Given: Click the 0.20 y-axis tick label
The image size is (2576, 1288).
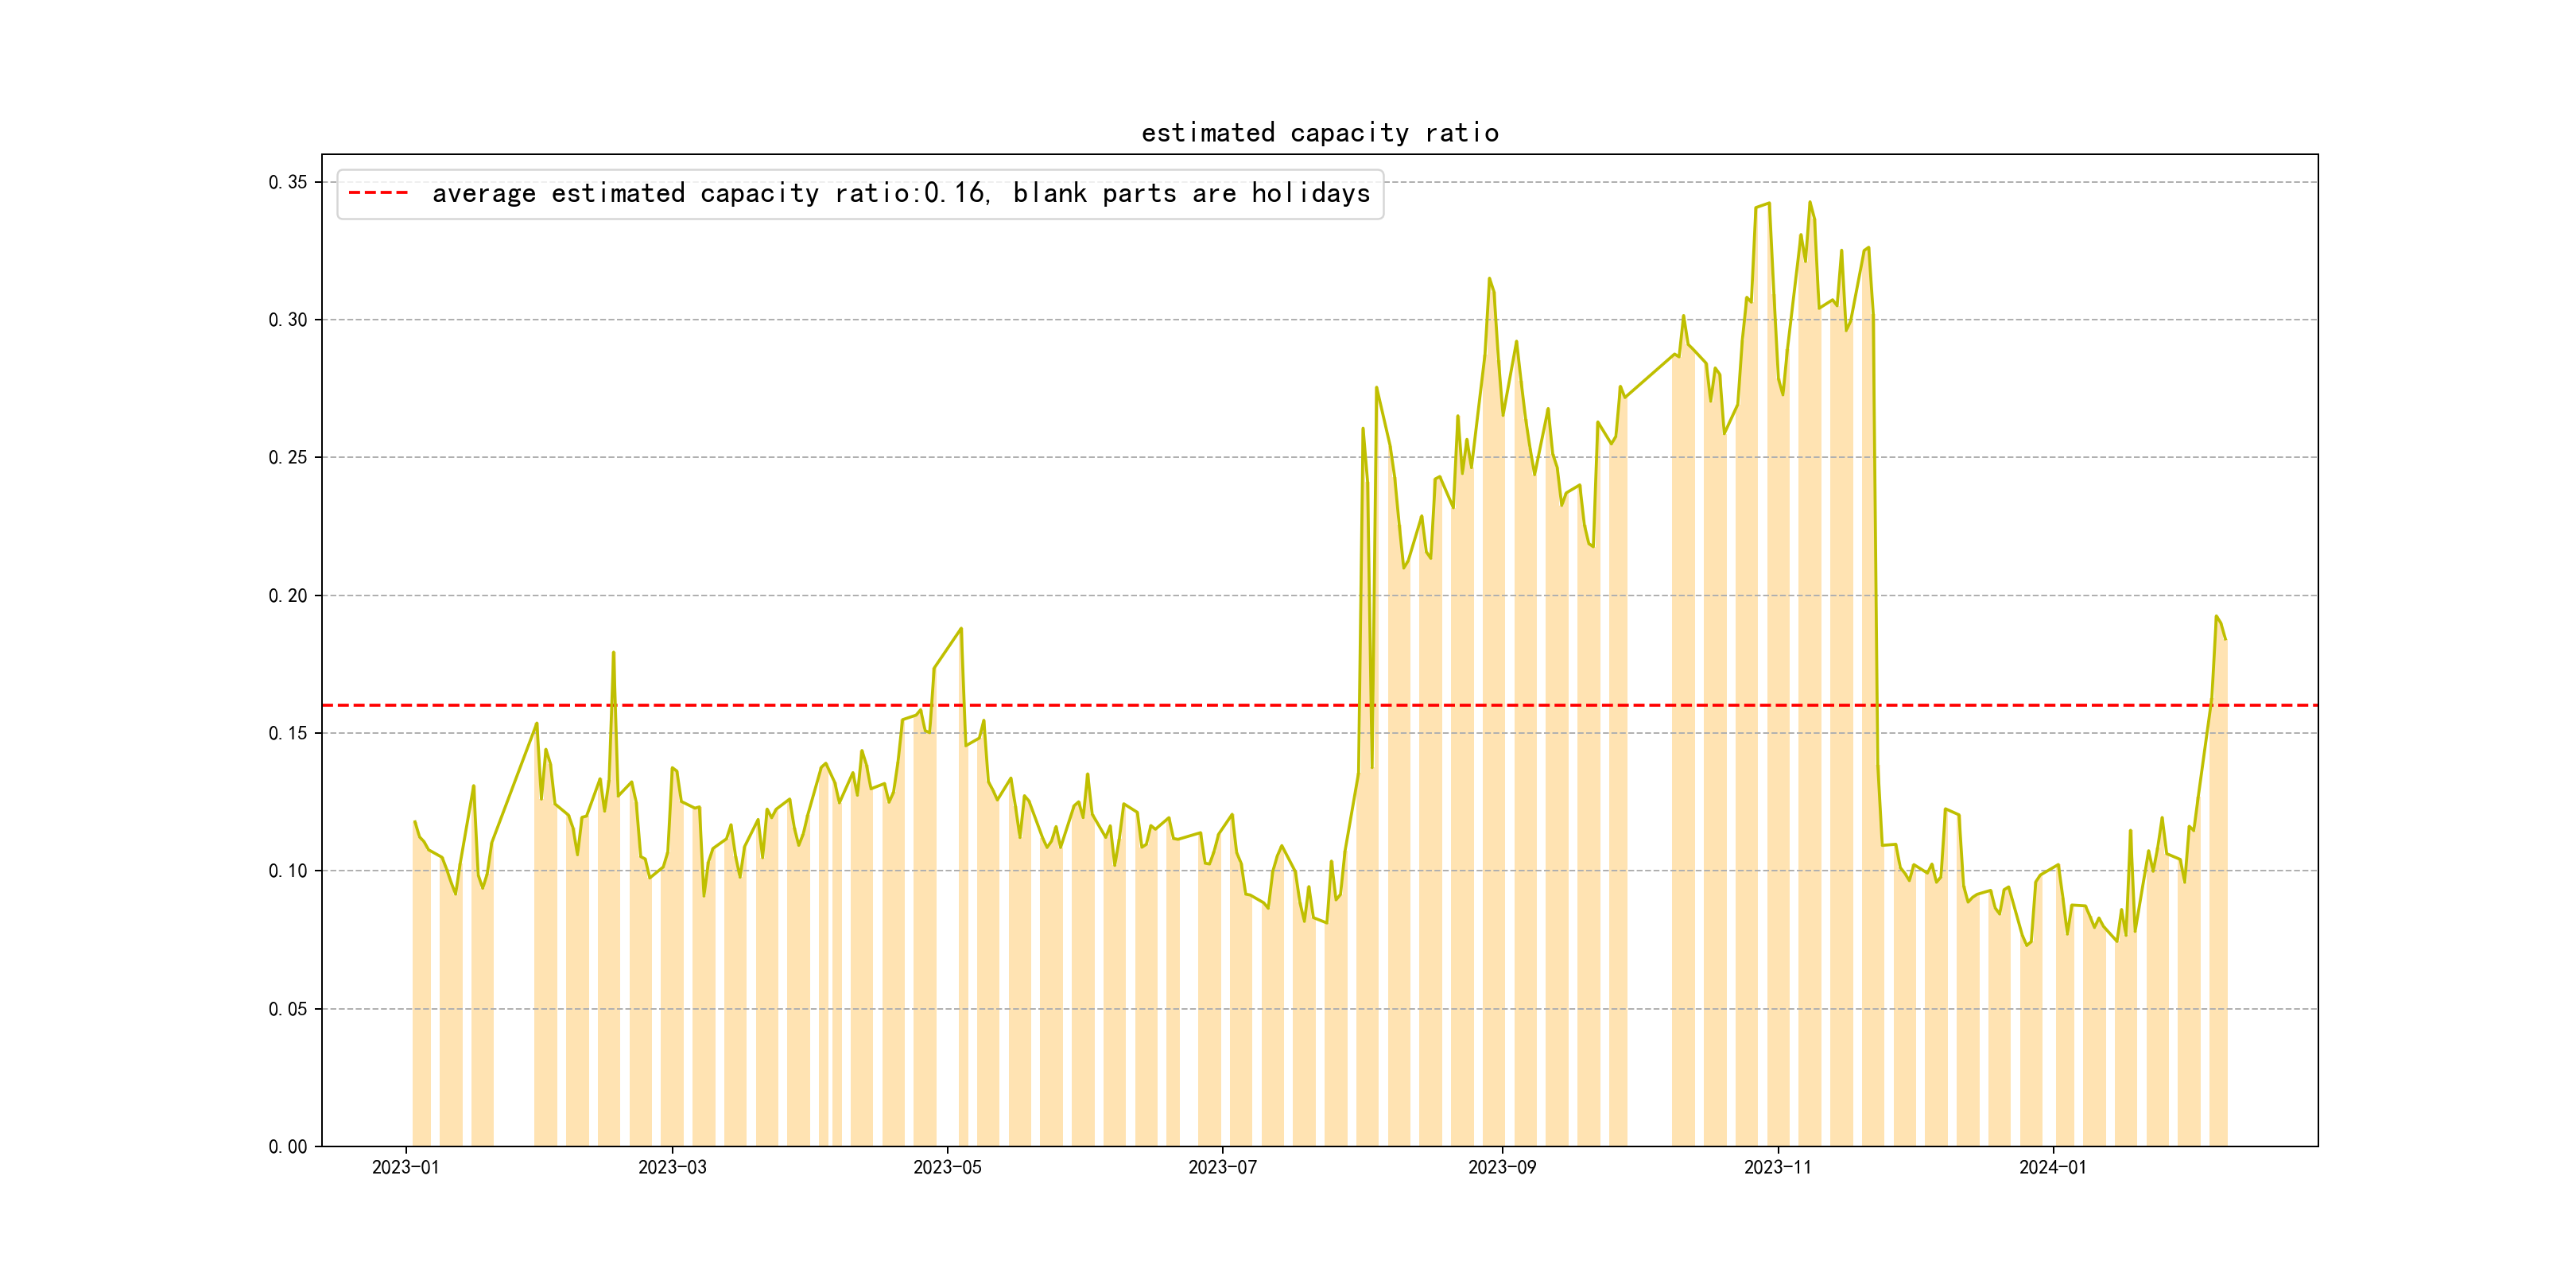Looking at the screenshot, I should pos(288,596).
